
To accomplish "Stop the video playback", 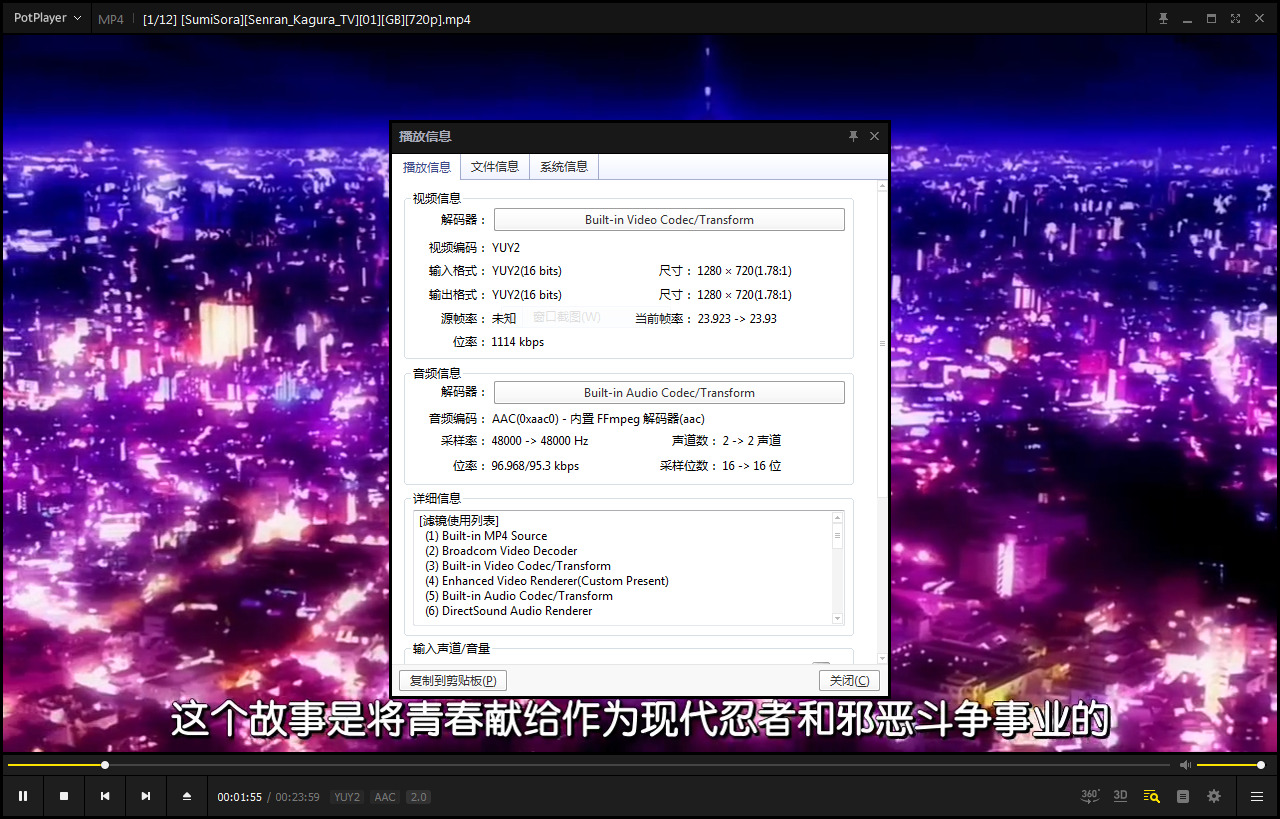I will pos(64,796).
